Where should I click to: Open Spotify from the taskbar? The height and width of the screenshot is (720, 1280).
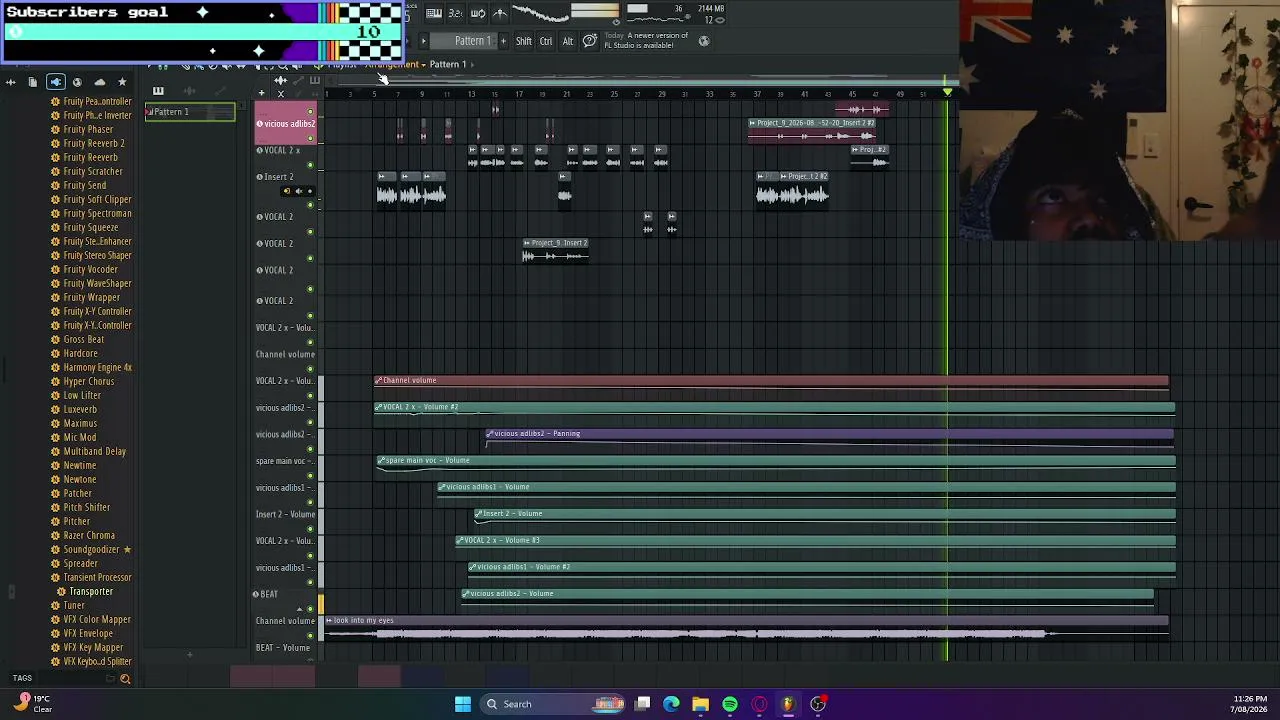[x=730, y=704]
